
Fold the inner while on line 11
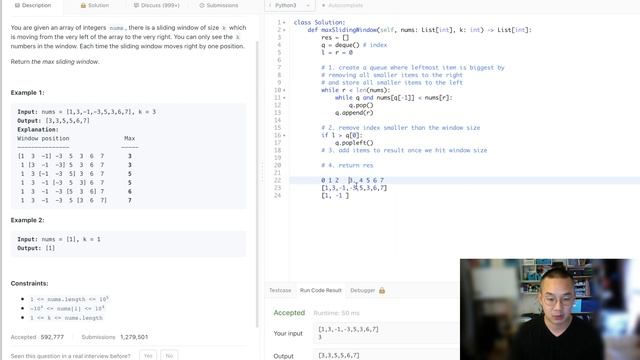(284, 98)
